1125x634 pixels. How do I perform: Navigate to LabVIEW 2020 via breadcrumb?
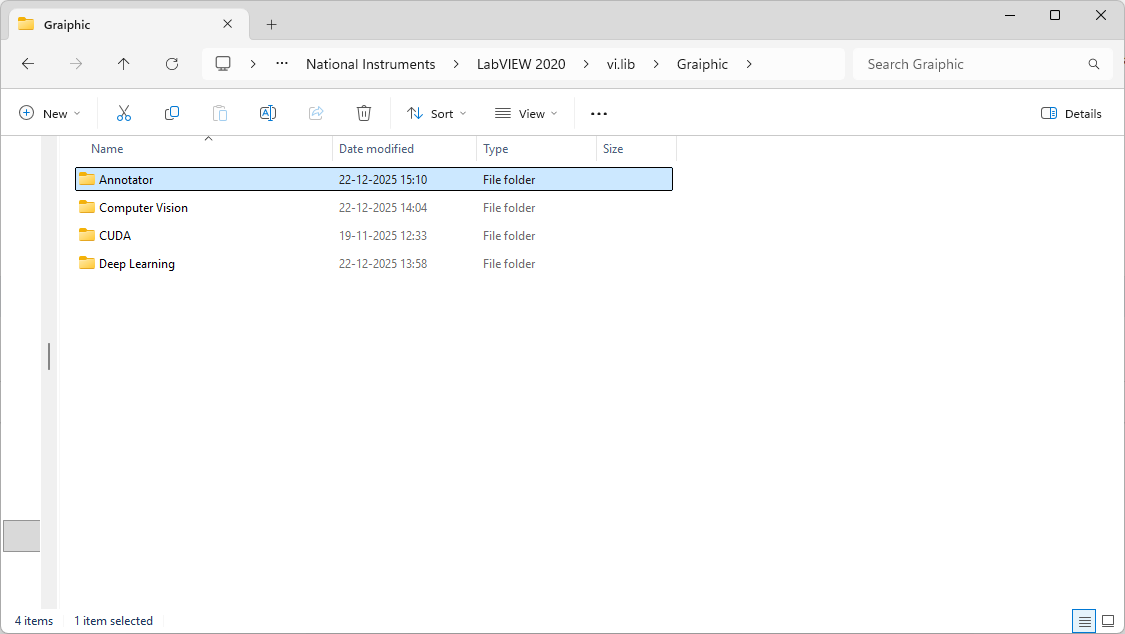tap(520, 63)
